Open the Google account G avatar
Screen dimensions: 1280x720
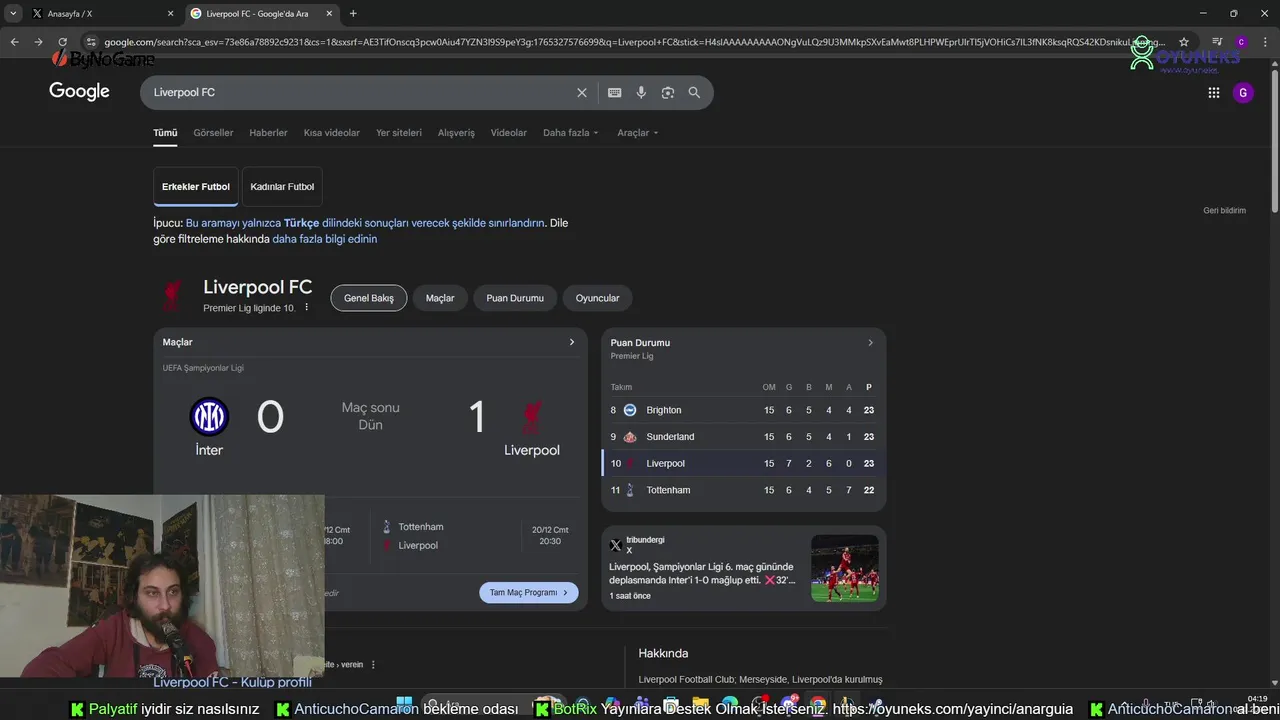point(1243,92)
